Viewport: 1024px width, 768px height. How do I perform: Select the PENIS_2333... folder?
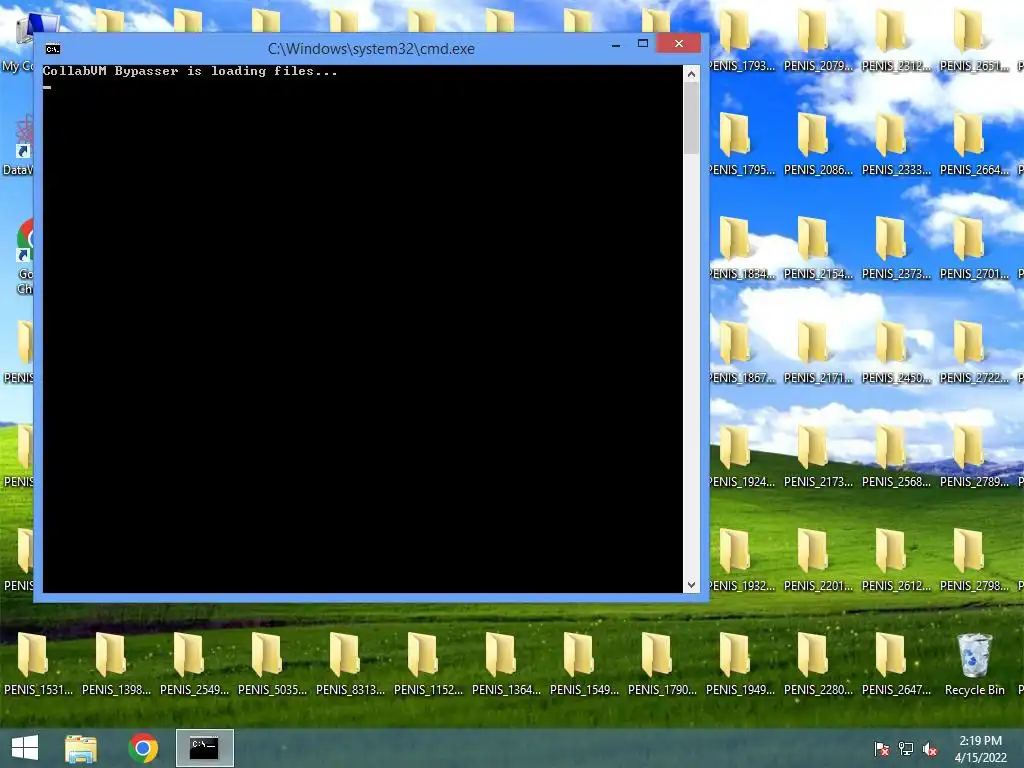[x=897, y=144]
